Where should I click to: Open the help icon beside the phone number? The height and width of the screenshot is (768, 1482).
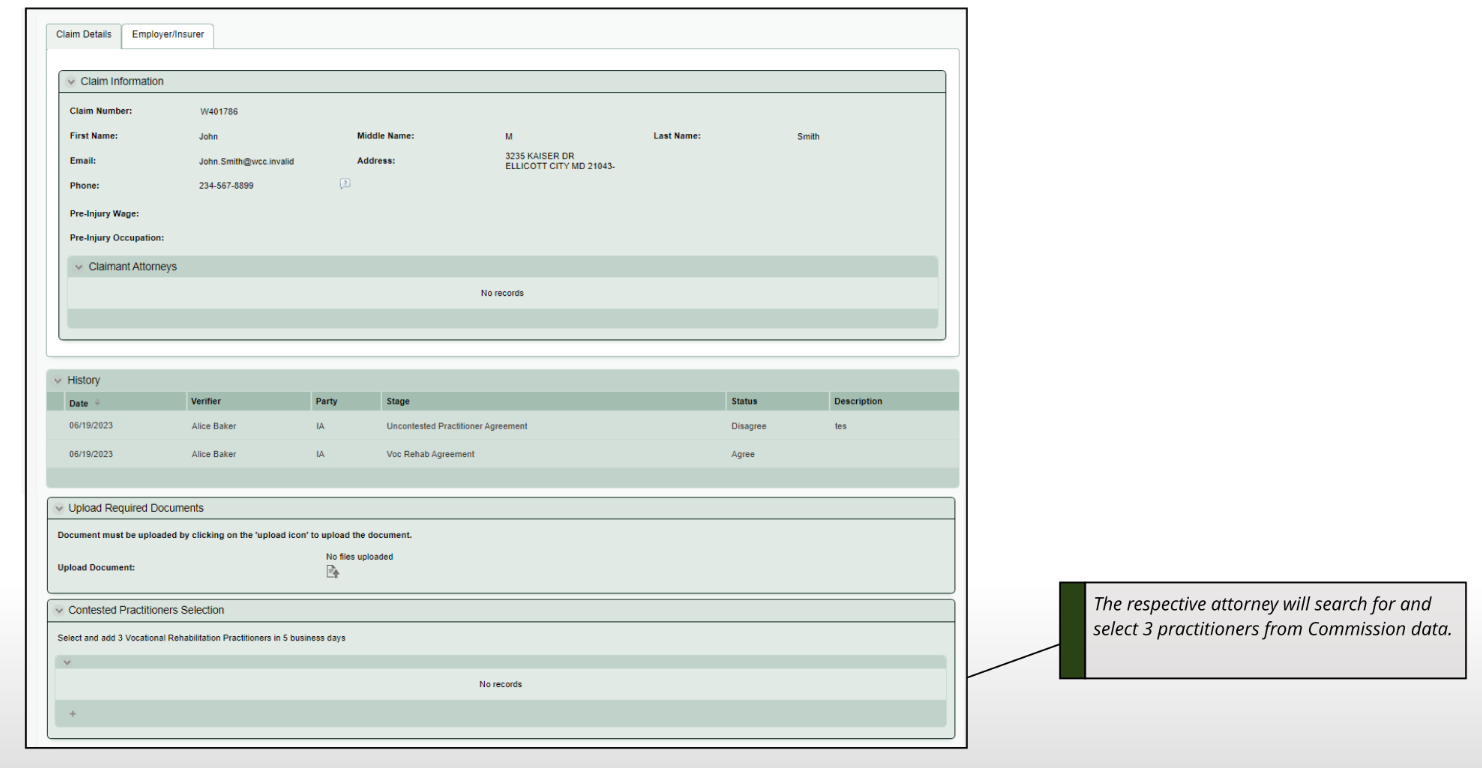[x=344, y=183]
